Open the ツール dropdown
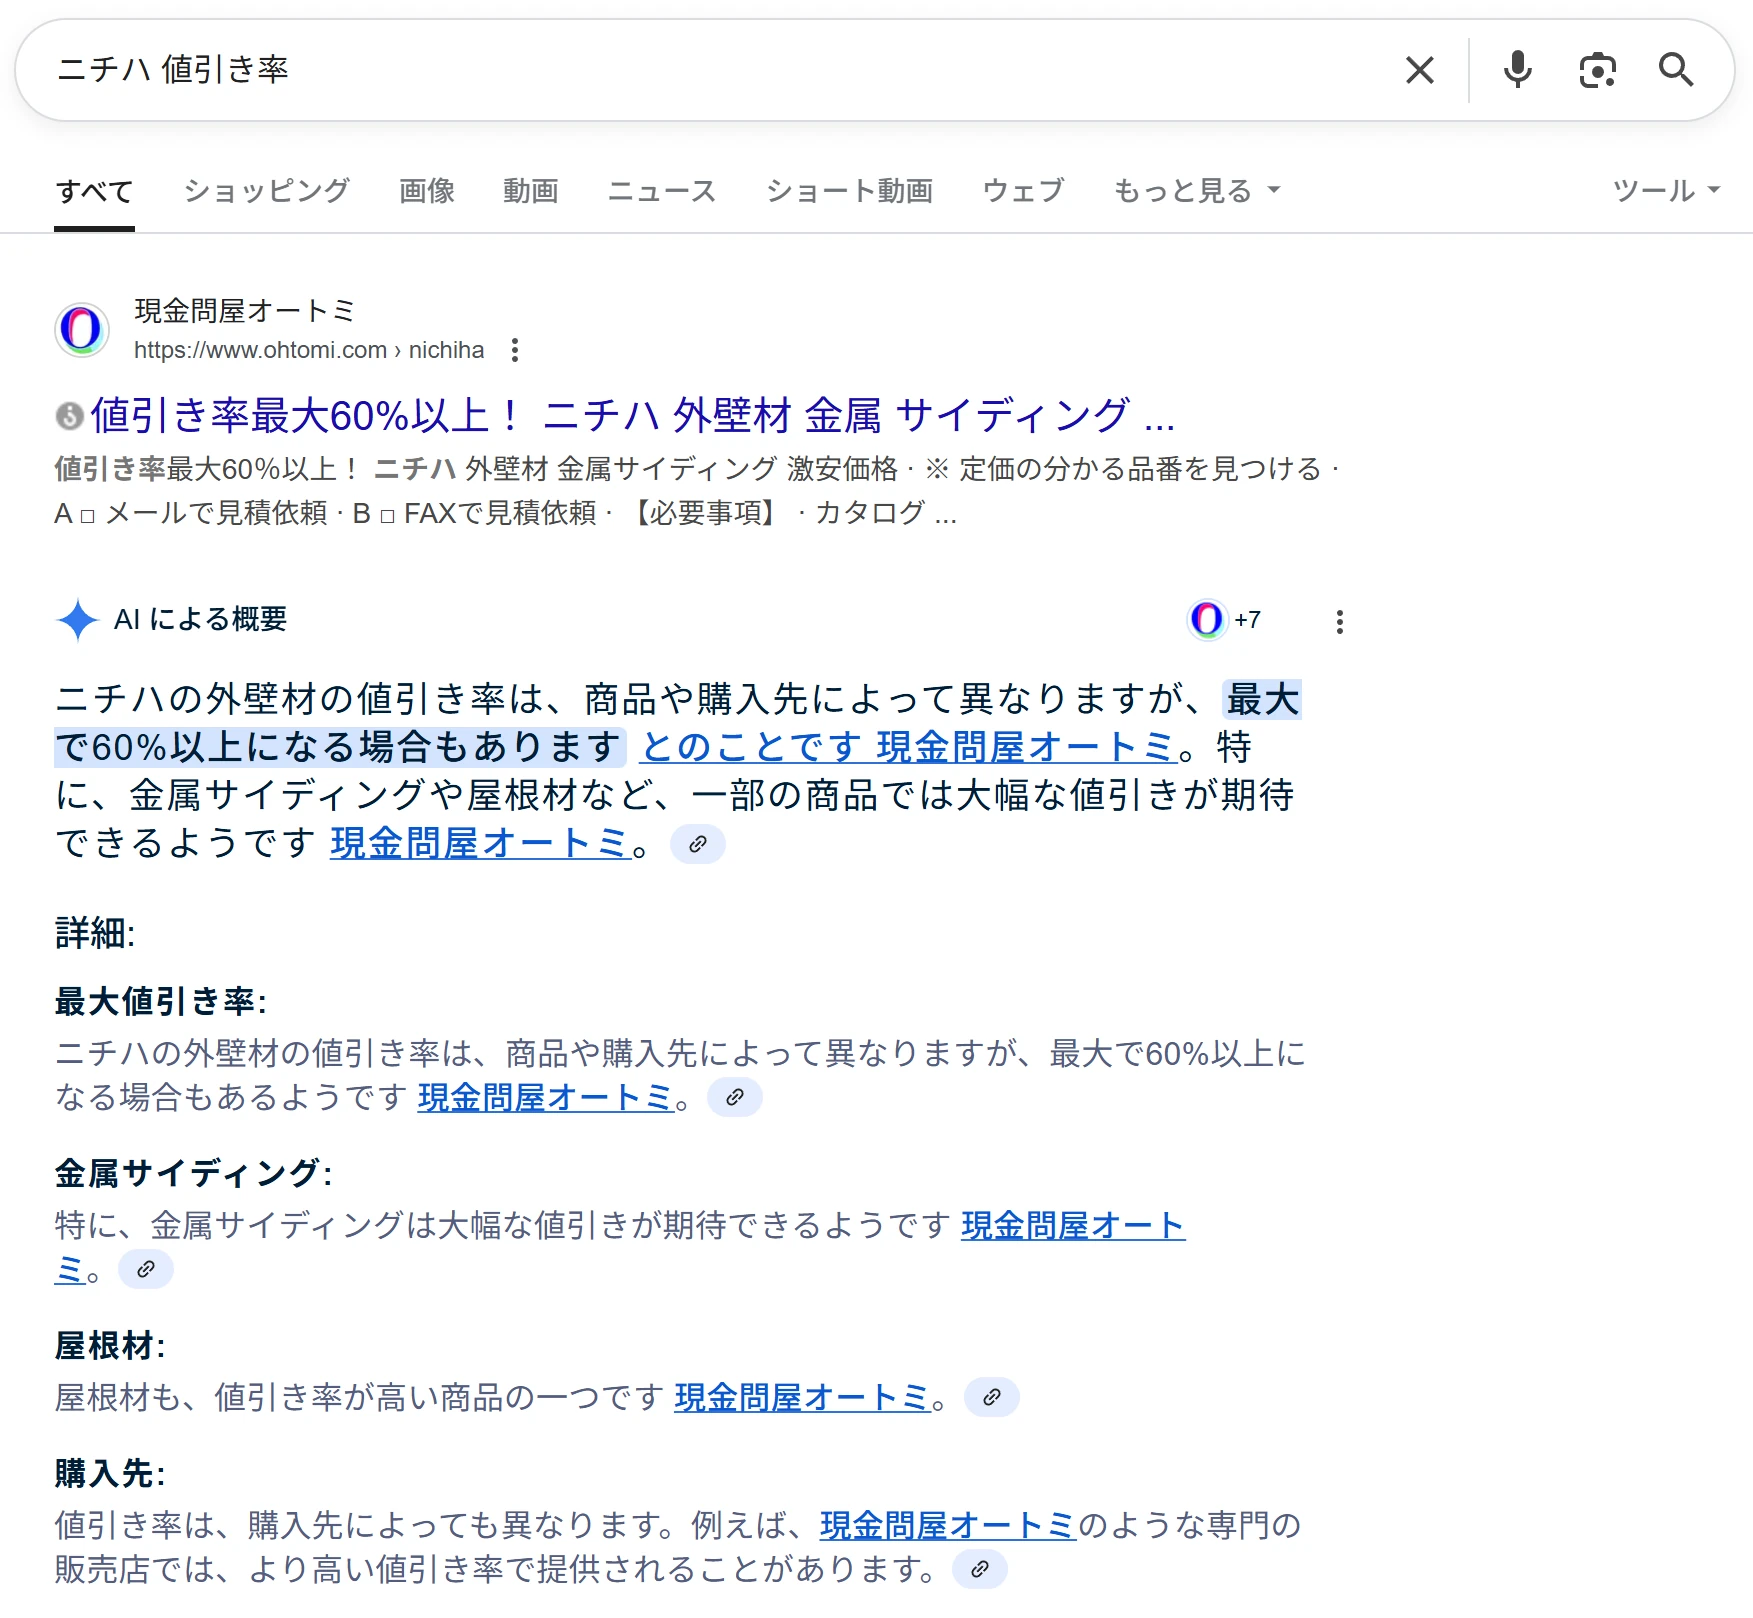This screenshot has width=1753, height=1618. pyautogui.click(x=1666, y=191)
